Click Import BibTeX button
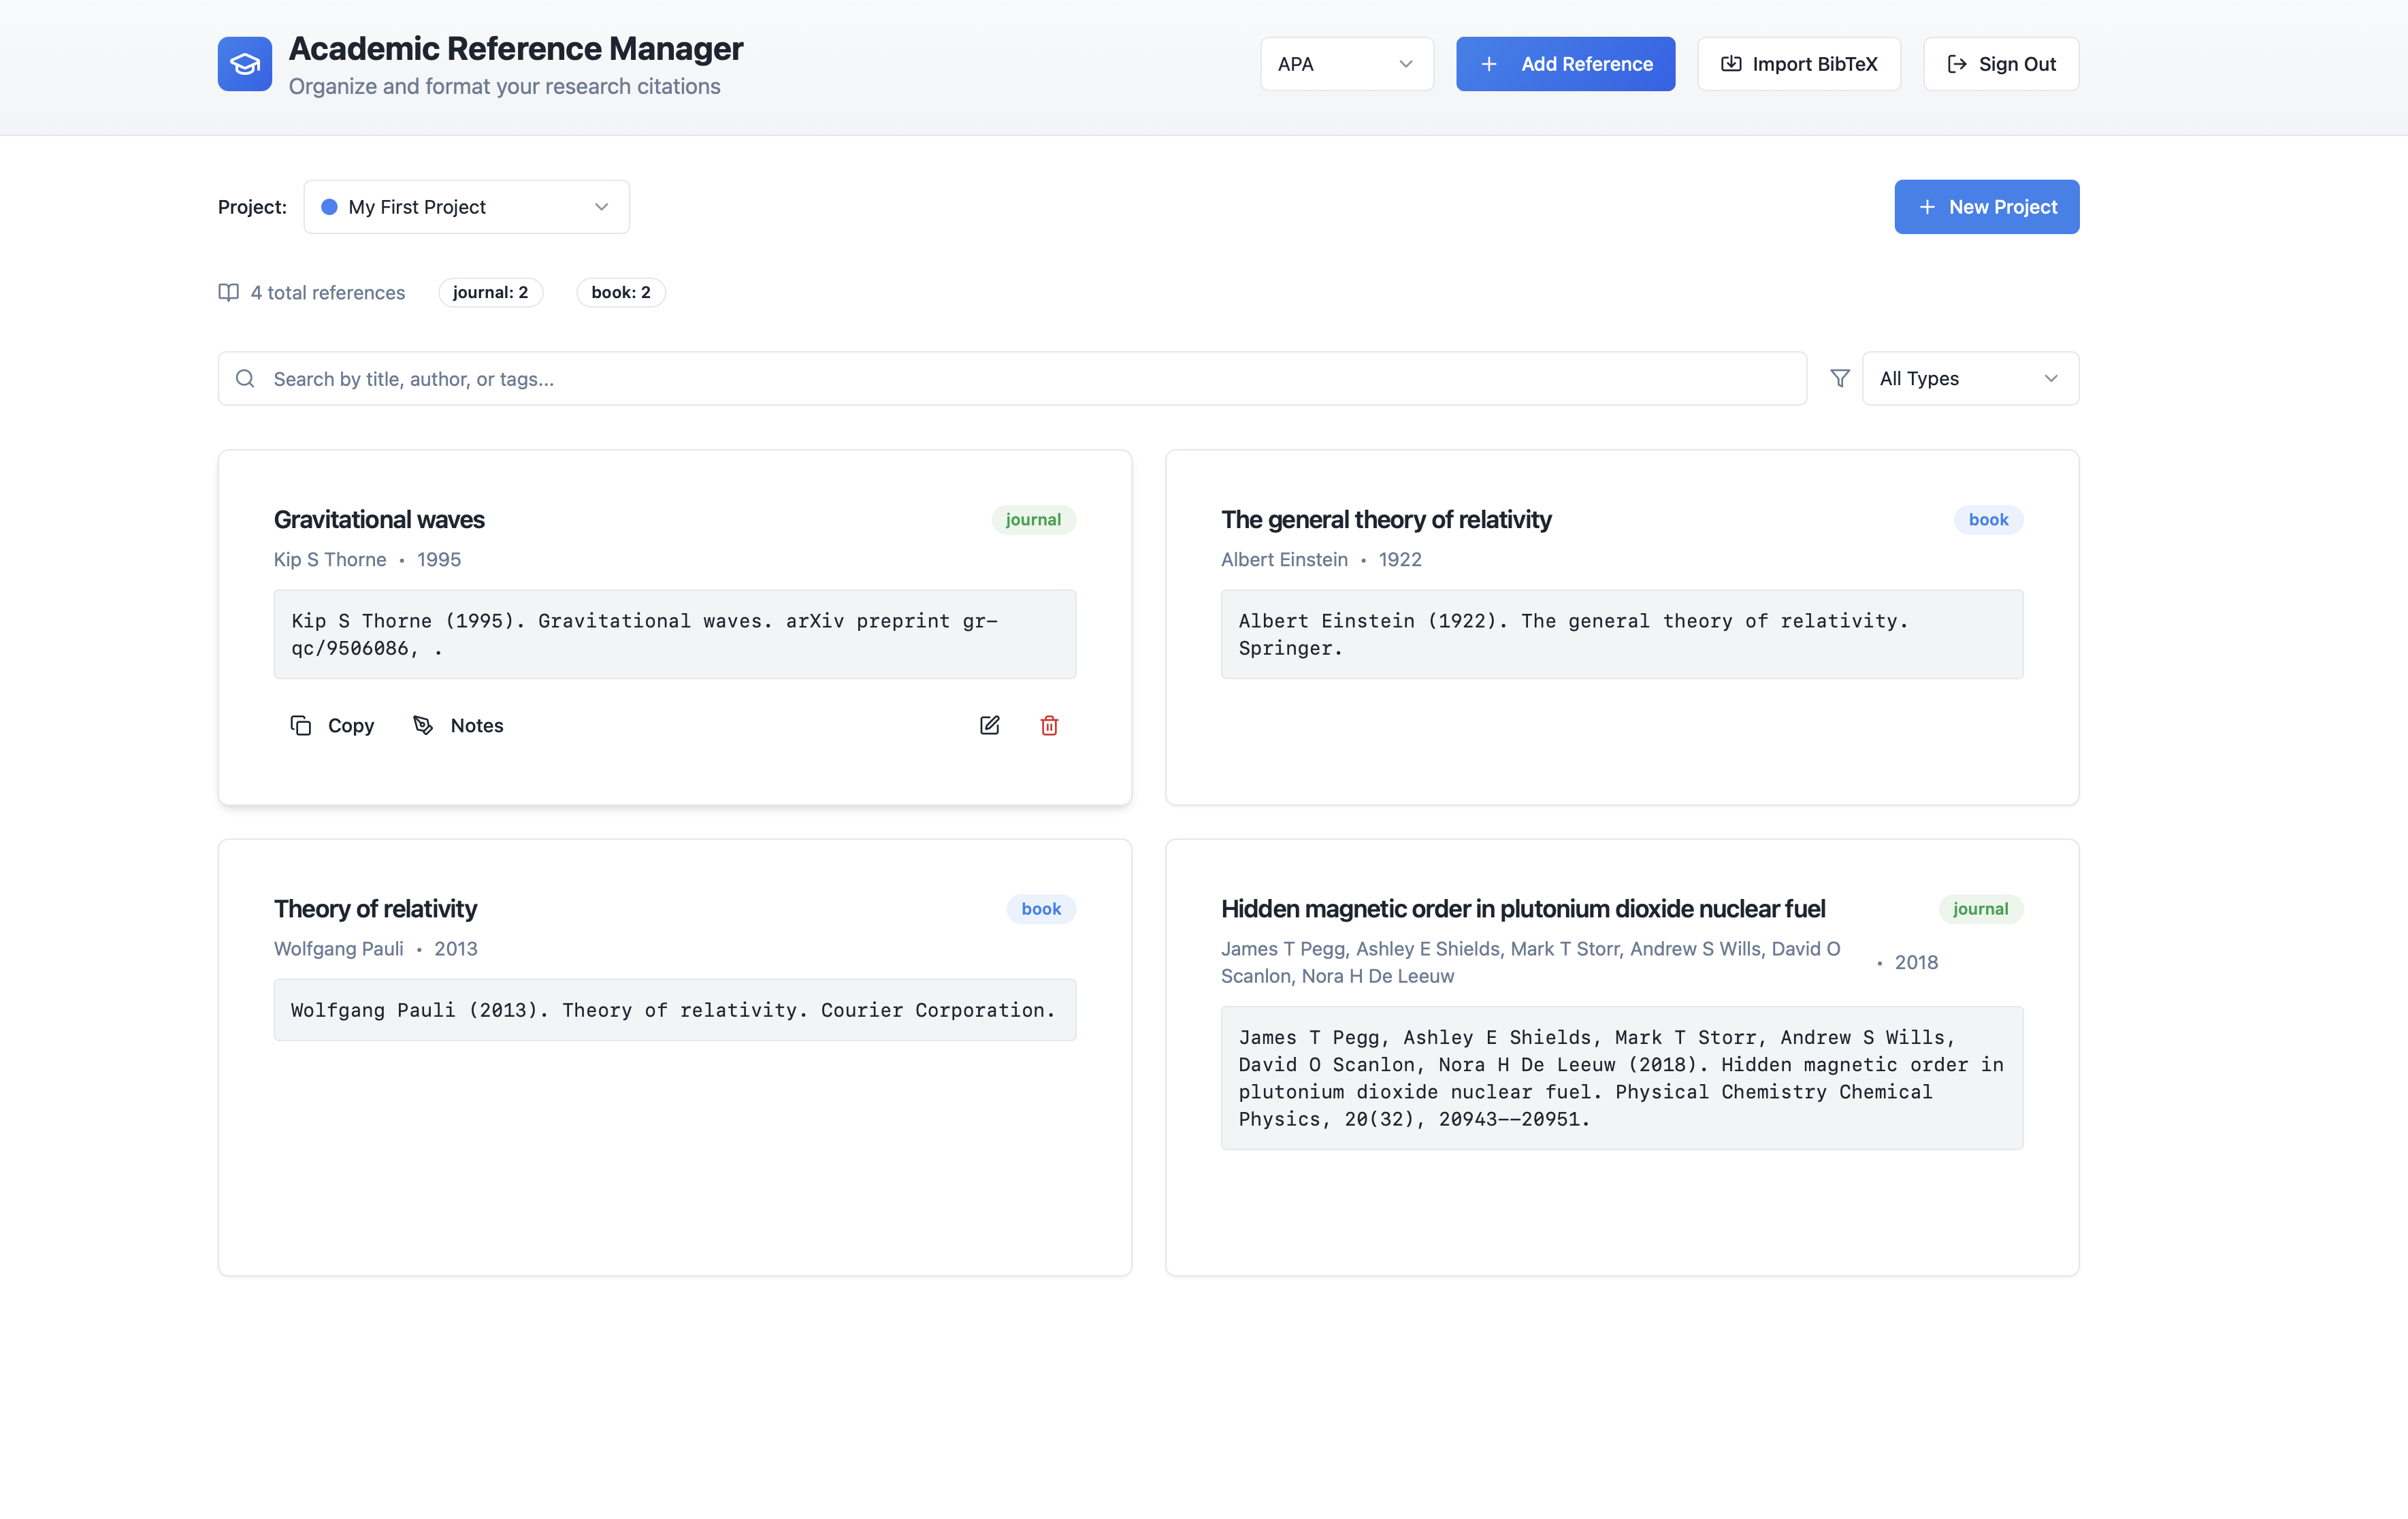This screenshot has width=2408, height=1519. (1798, 64)
